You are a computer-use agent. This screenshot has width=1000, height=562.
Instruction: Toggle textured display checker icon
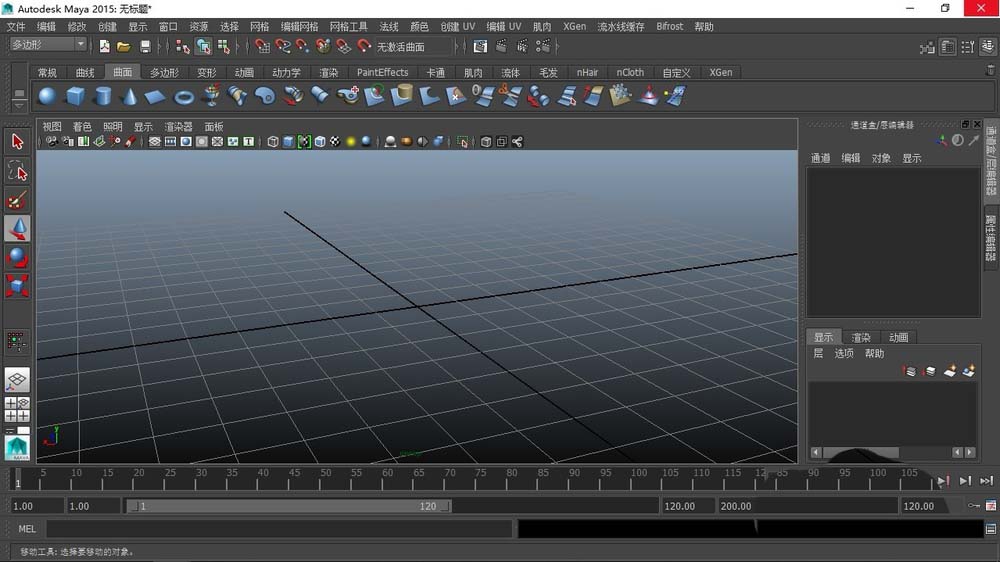[x=335, y=142]
